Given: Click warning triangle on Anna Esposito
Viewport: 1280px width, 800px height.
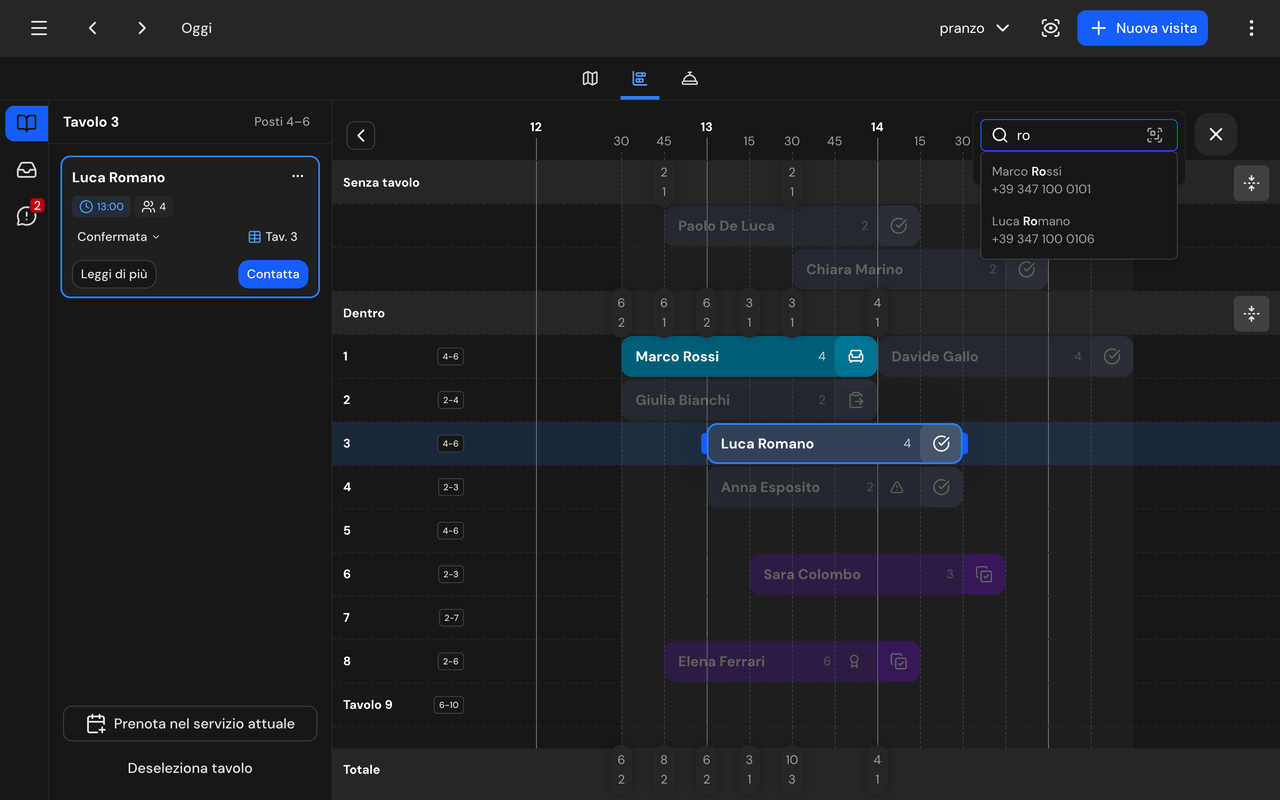Looking at the screenshot, I should 897,487.
